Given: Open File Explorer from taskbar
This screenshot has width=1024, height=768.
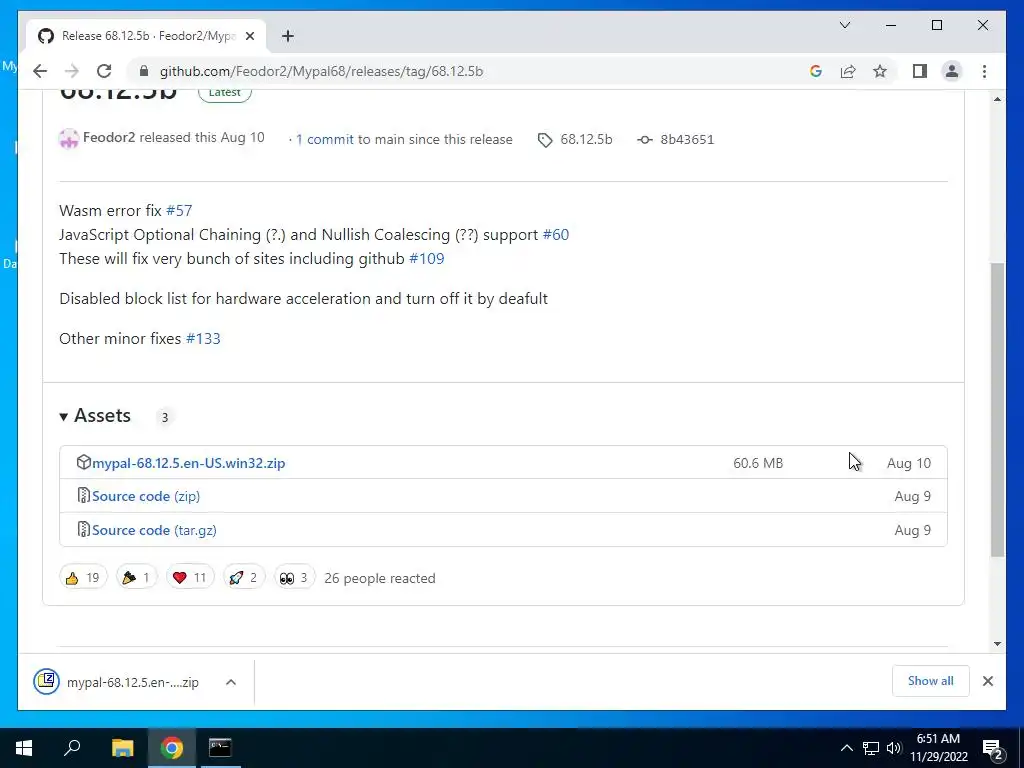Looking at the screenshot, I should click(x=122, y=748).
